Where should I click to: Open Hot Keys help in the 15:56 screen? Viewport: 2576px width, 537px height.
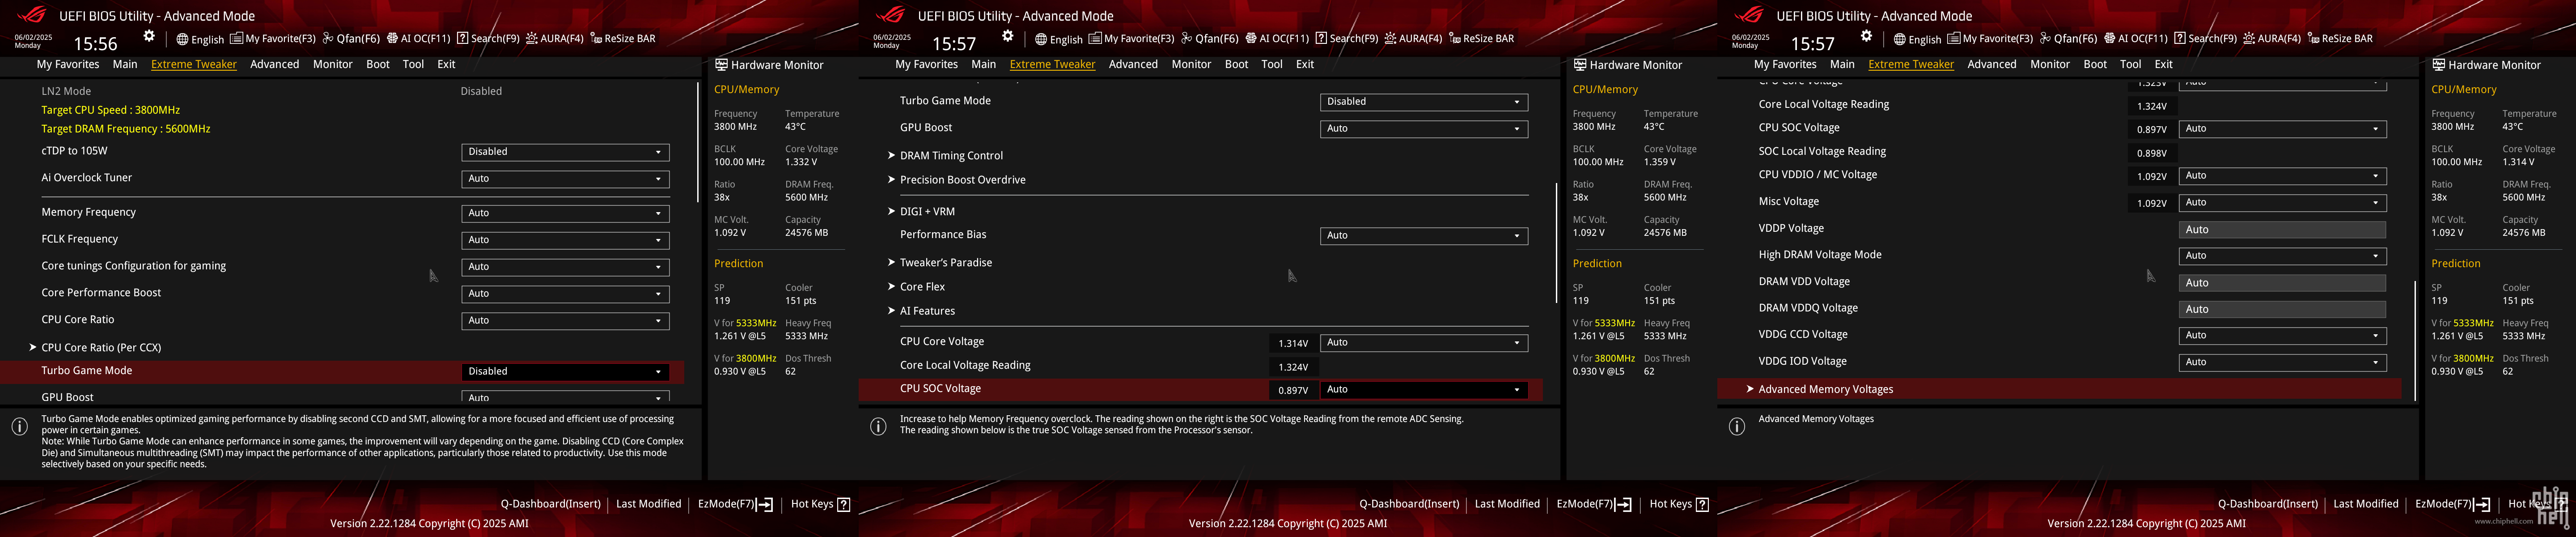click(x=820, y=504)
